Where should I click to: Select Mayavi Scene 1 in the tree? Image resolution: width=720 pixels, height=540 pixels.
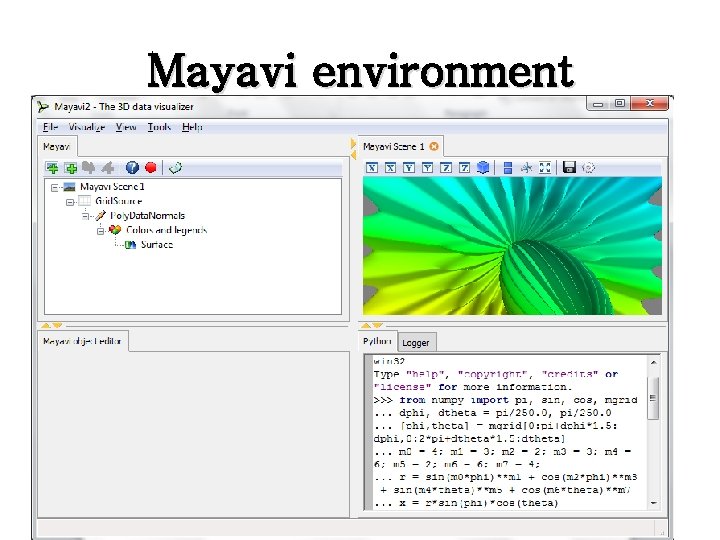pyautogui.click(x=112, y=187)
